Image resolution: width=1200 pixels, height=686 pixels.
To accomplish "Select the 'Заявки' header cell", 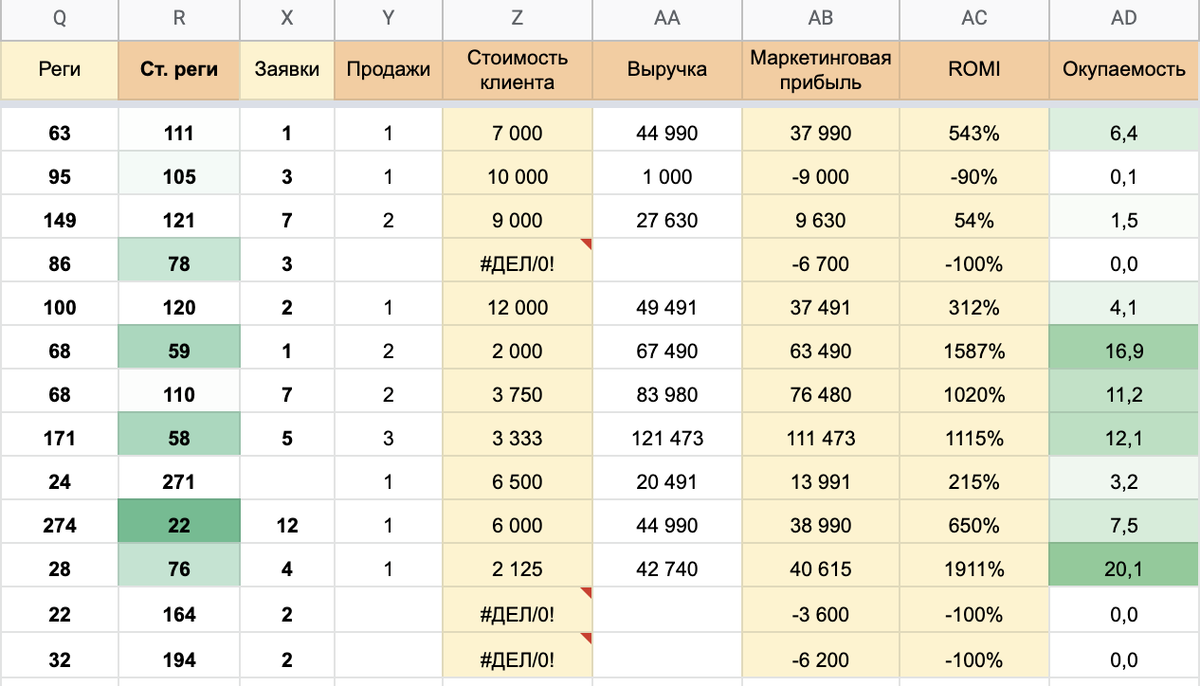I will (287, 70).
